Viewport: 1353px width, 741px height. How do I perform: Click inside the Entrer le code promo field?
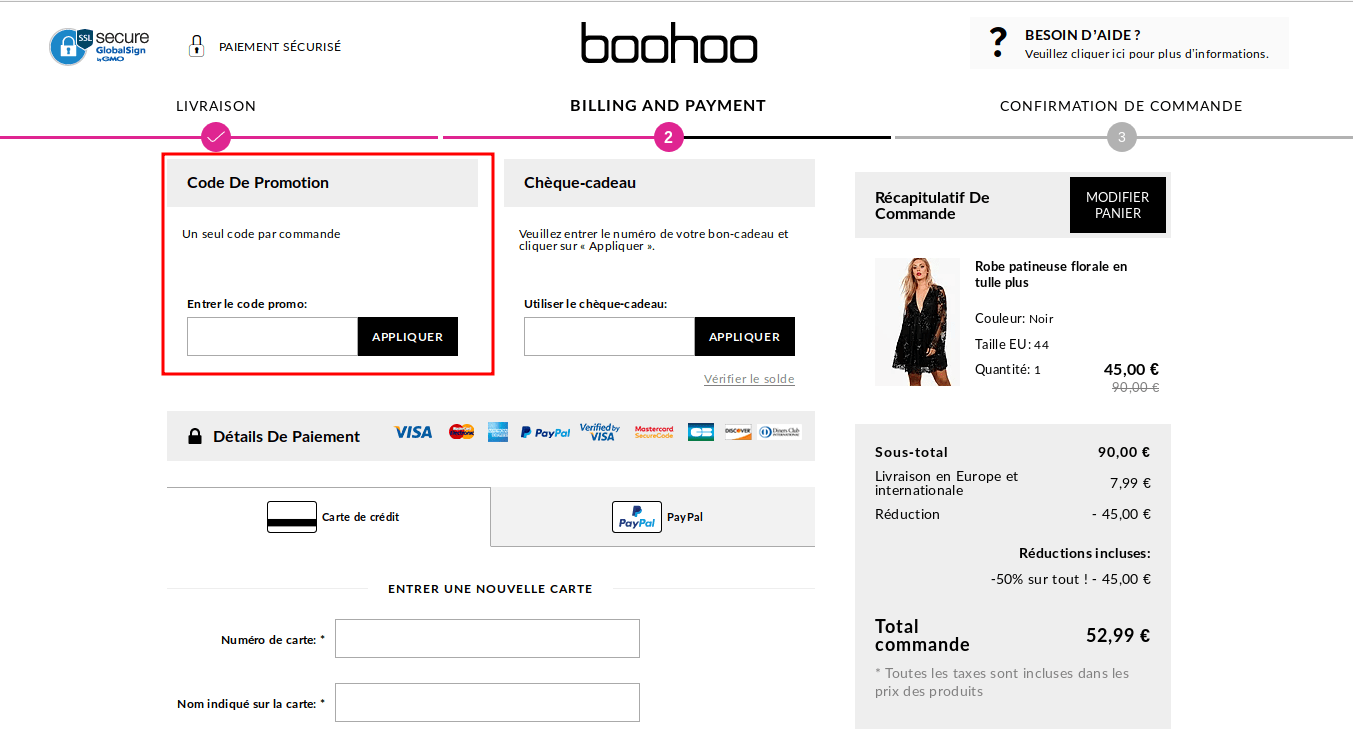coord(271,336)
